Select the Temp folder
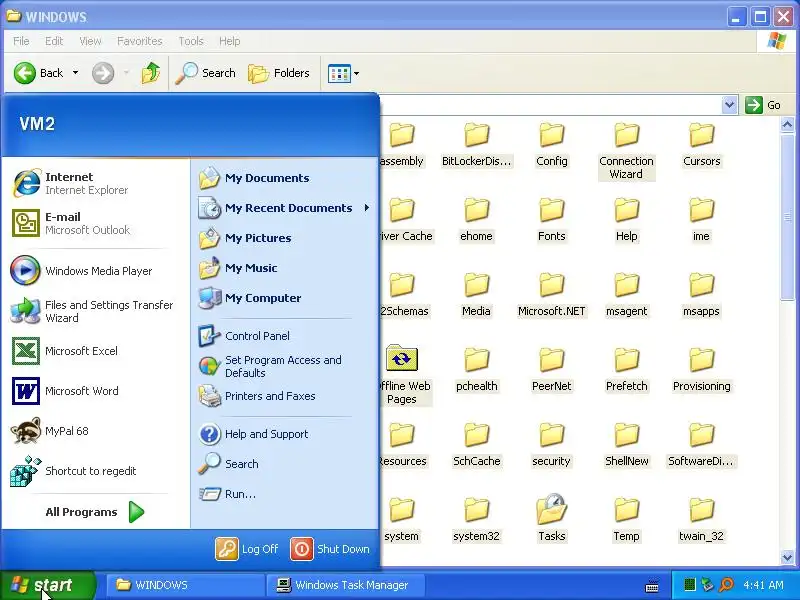800x600 pixels. click(x=627, y=520)
